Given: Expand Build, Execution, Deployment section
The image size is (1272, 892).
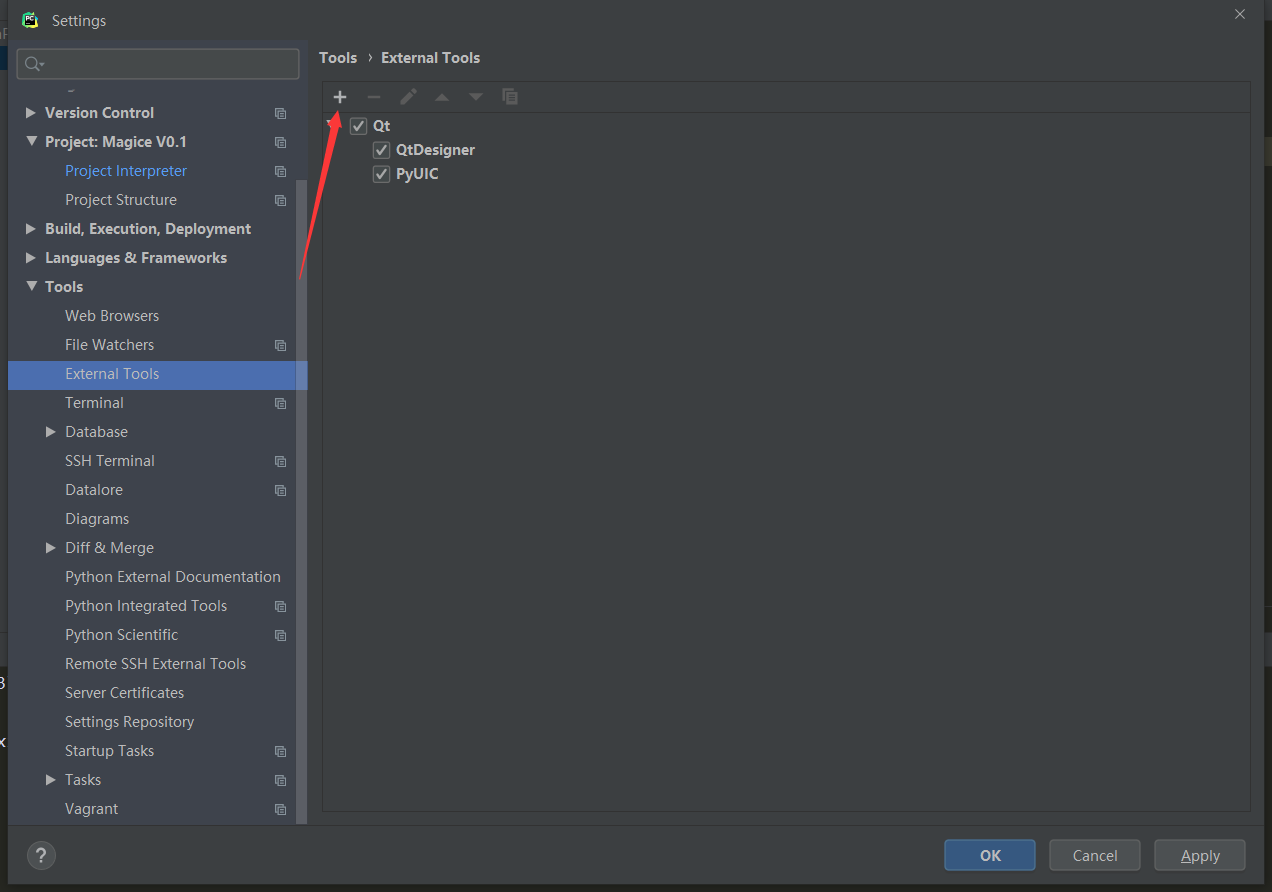Looking at the screenshot, I should [x=31, y=229].
